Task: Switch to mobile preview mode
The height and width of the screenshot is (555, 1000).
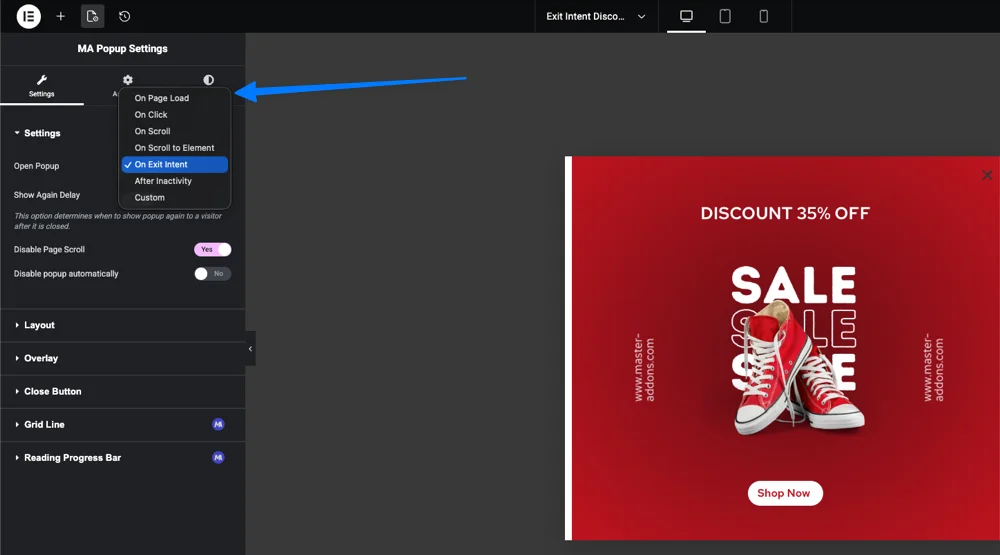Action: 763,17
